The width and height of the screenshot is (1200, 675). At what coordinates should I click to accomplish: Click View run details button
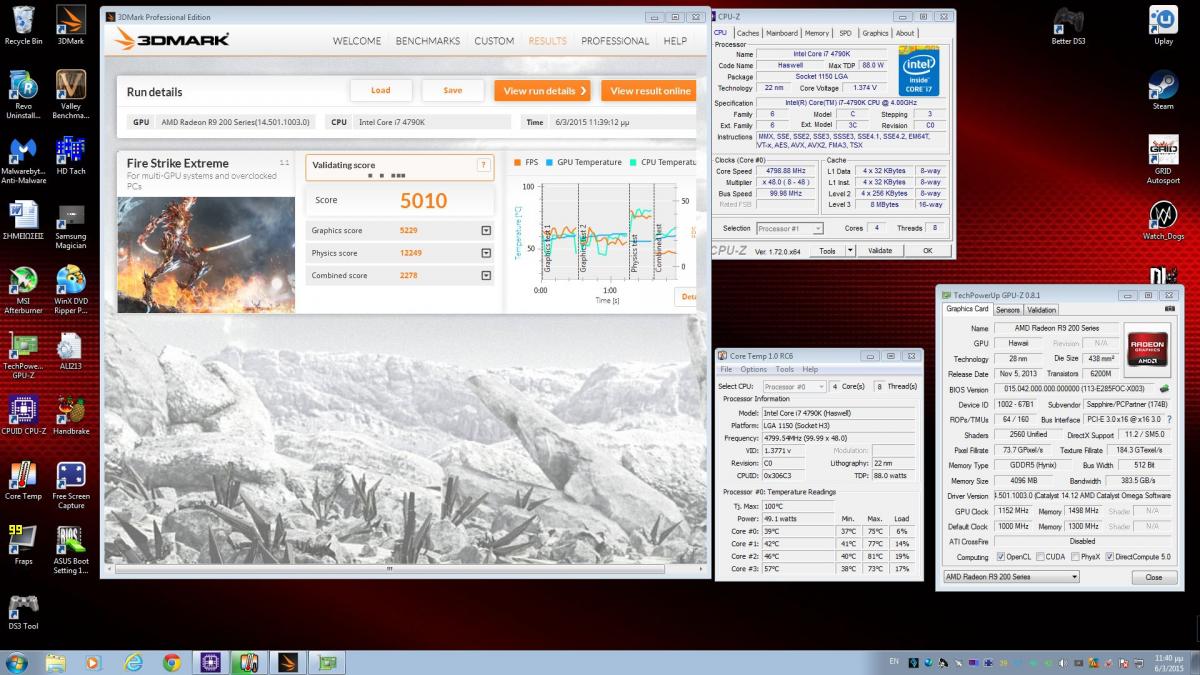pos(542,90)
